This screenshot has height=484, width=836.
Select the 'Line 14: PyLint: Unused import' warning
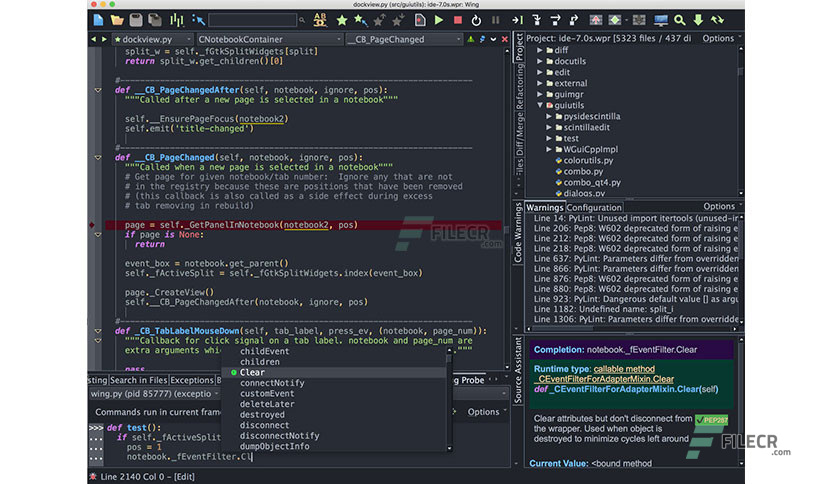[636, 219]
